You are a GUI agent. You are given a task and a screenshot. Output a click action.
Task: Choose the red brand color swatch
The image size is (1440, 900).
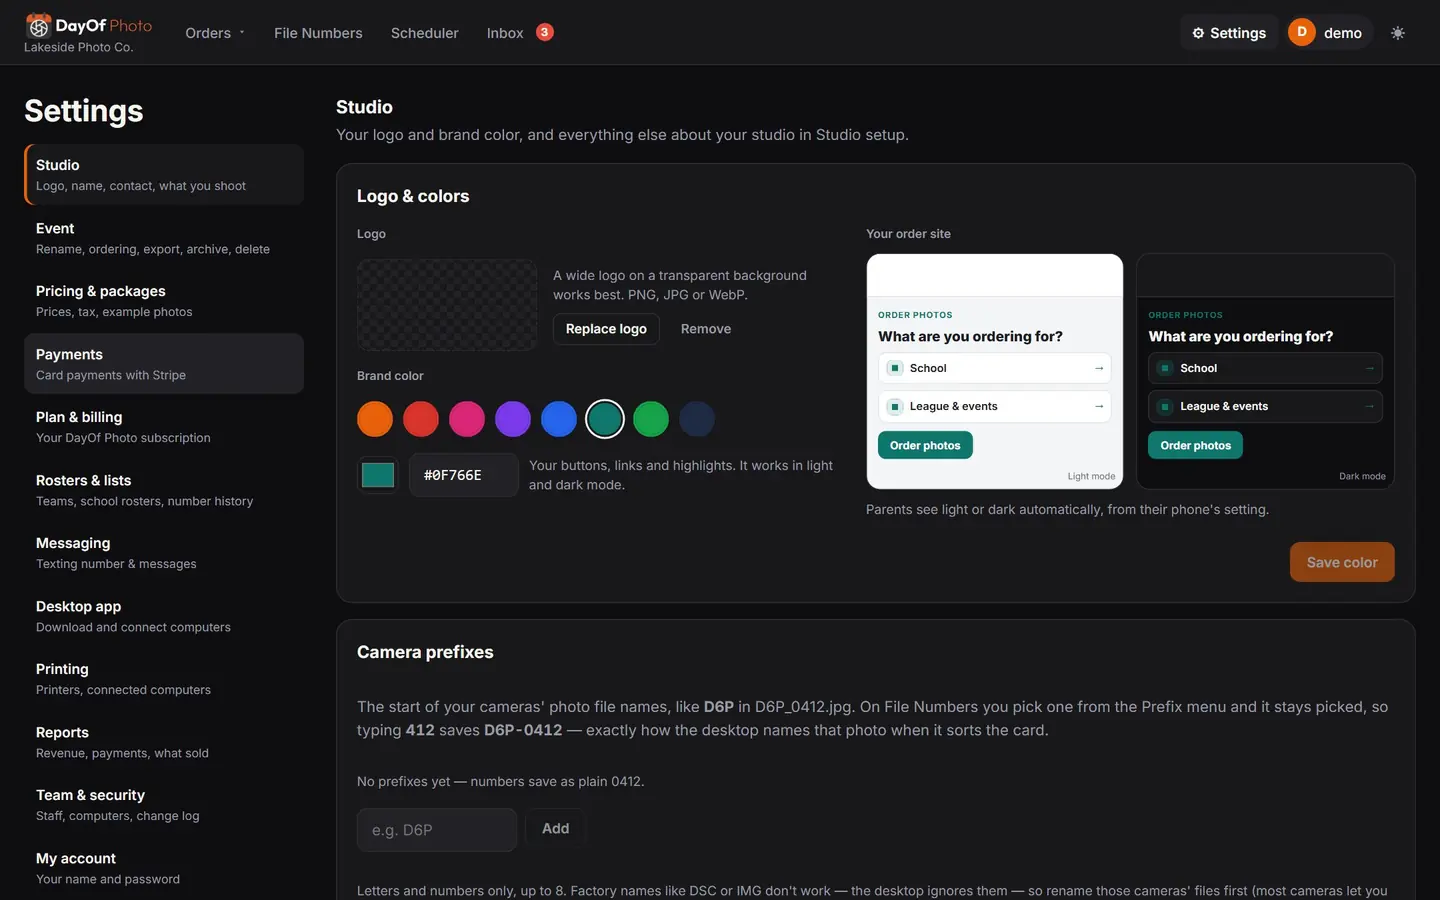point(421,419)
